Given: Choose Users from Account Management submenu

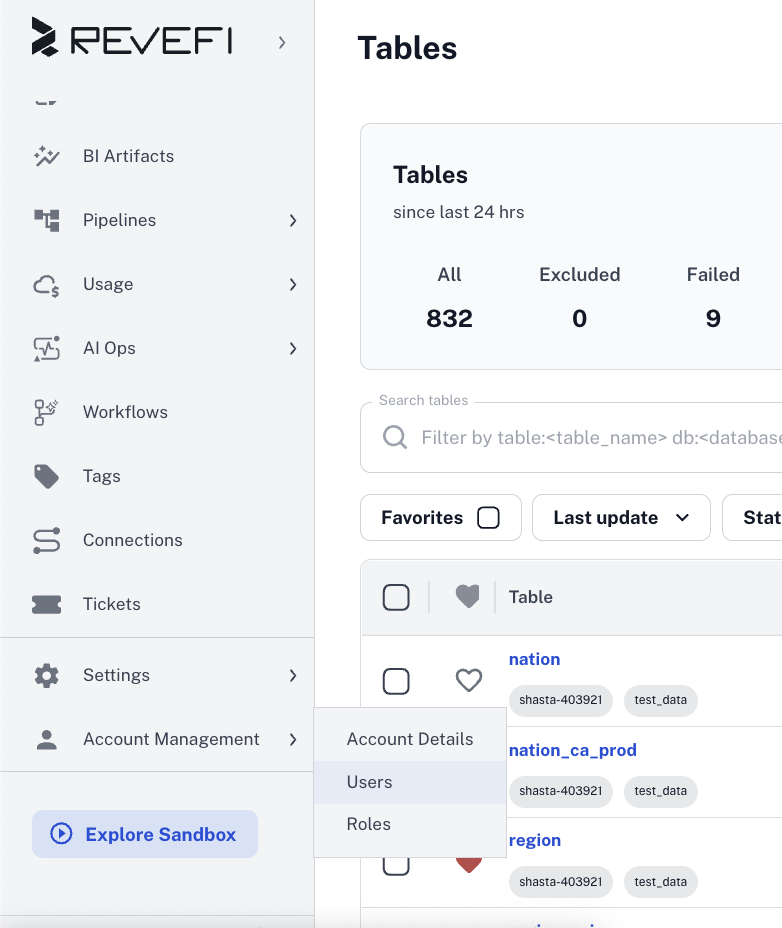Looking at the screenshot, I should coord(369,782).
